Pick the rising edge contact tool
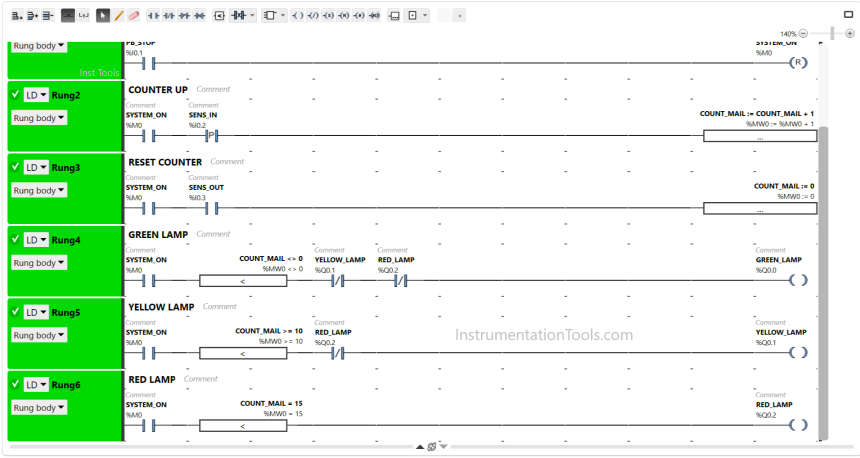This screenshot has height=458, width=860. 184,16
